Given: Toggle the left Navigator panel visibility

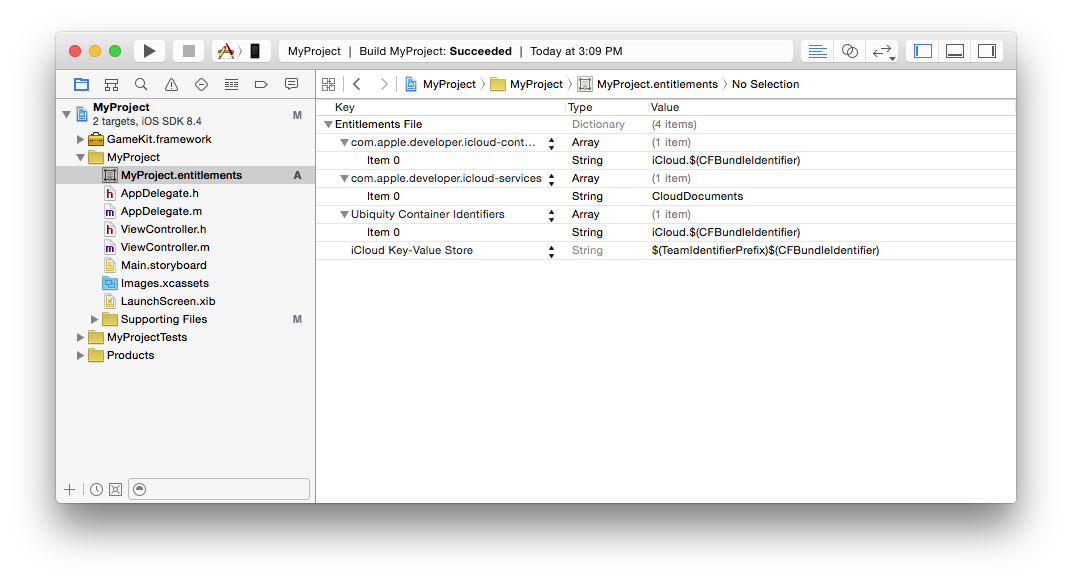Looking at the screenshot, I should tap(923, 51).
